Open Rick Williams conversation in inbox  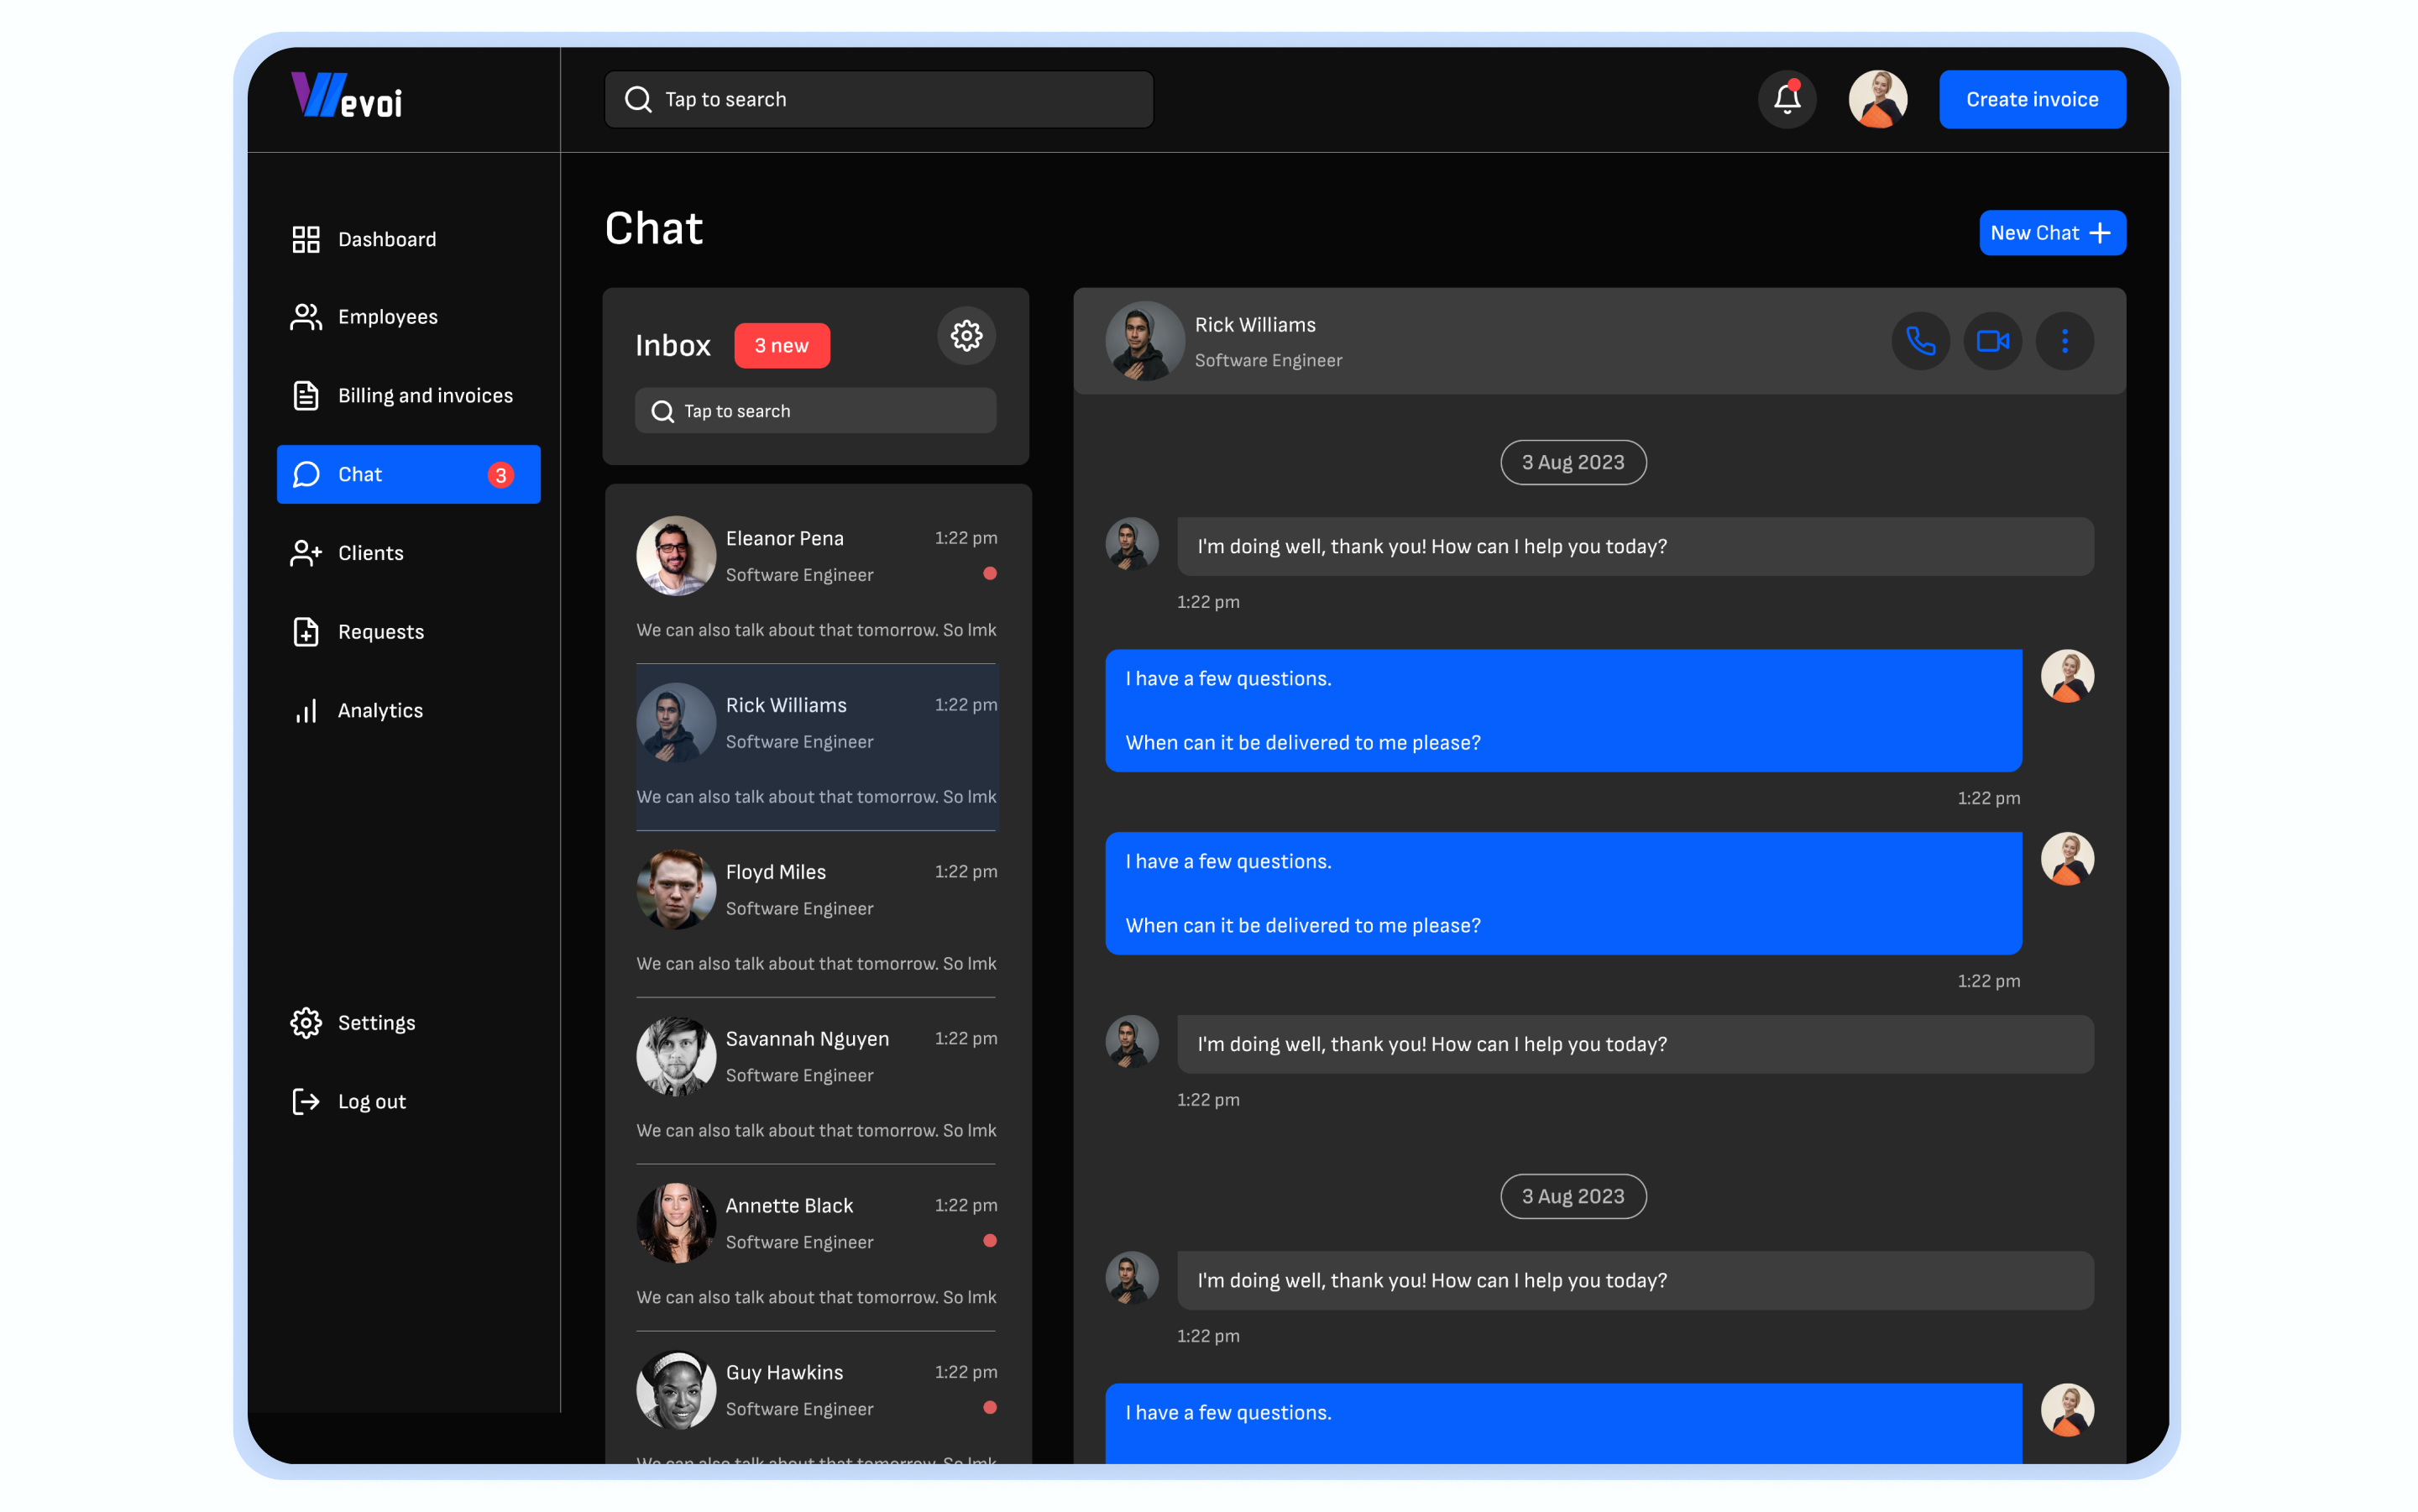coord(816,747)
